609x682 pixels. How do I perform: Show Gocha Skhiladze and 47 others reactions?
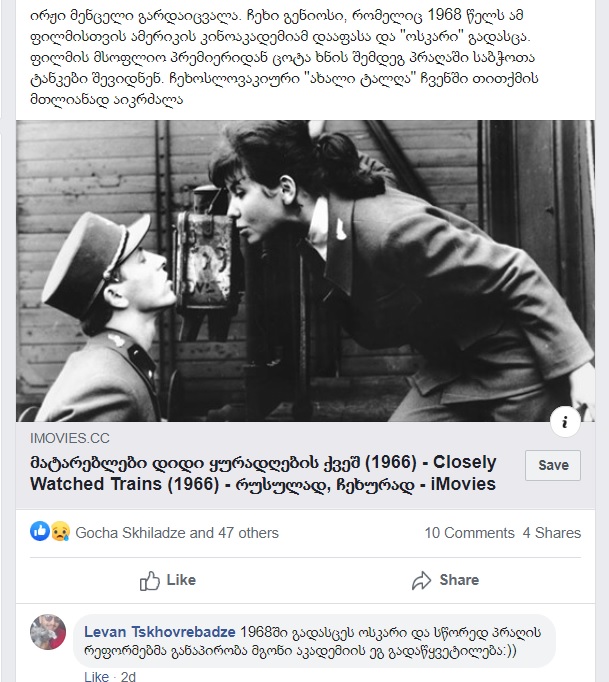[177, 533]
